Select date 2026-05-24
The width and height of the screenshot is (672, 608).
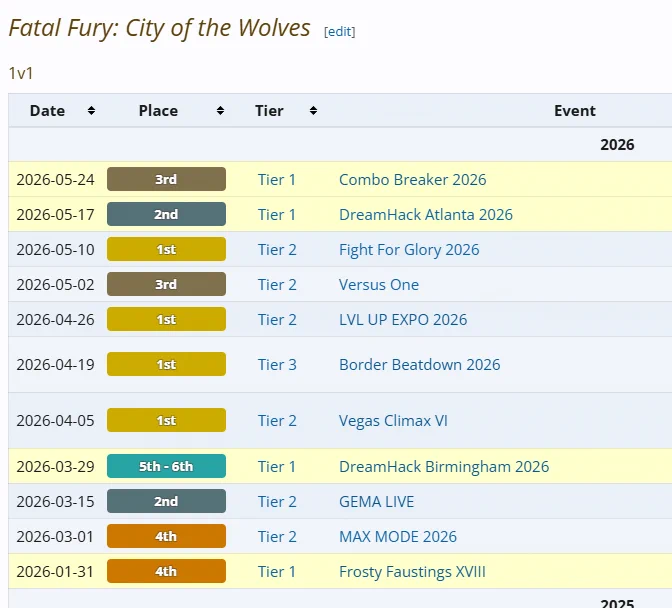point(55,180)
